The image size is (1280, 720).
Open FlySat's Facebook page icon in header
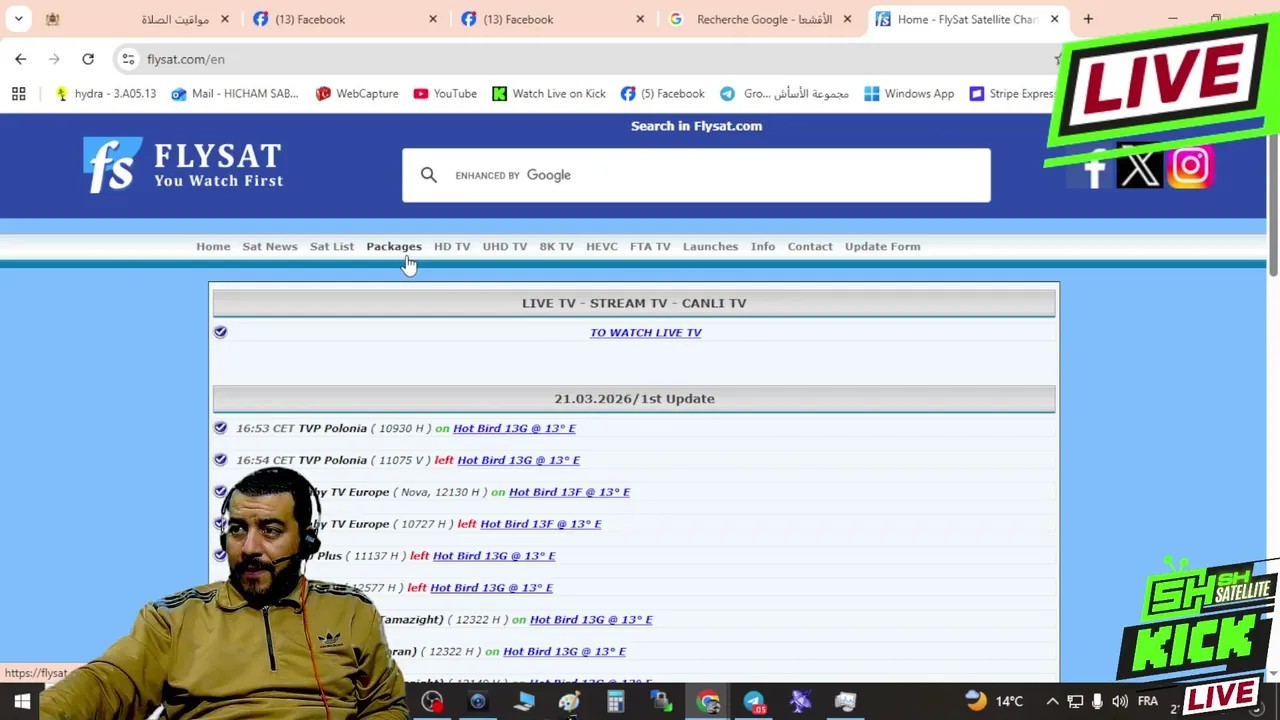point(1093,168)
